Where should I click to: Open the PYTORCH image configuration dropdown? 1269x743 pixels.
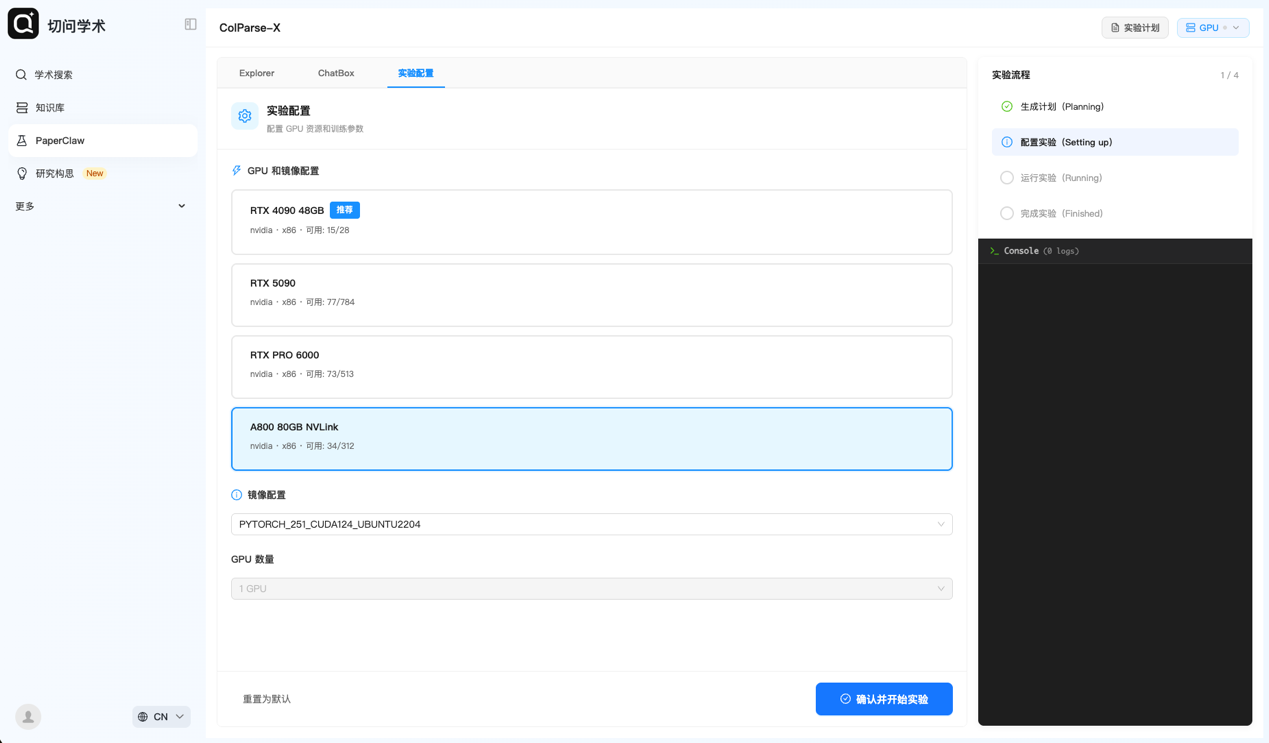[591, 524]
